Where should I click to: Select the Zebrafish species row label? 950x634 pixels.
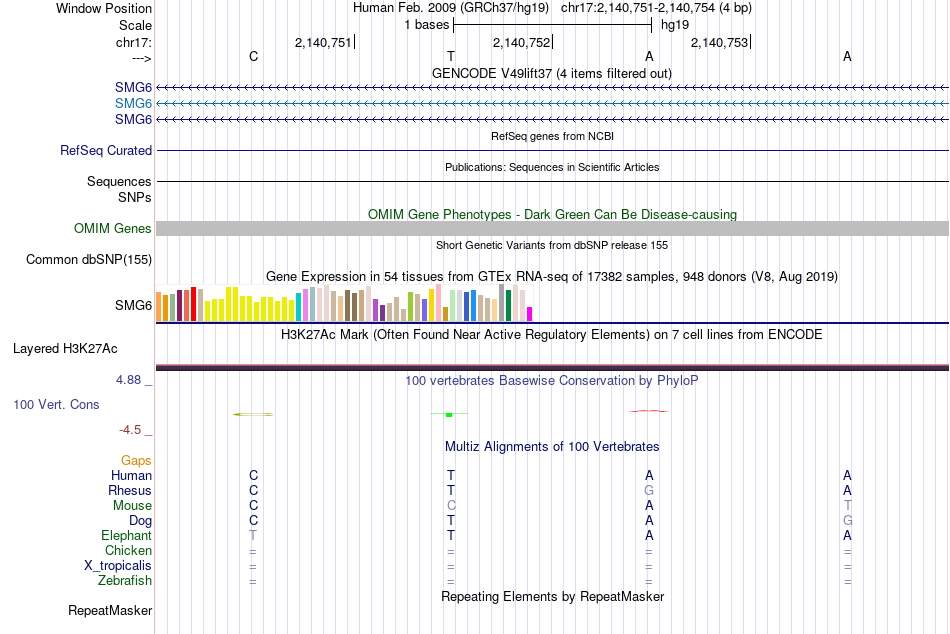[125, 581]
